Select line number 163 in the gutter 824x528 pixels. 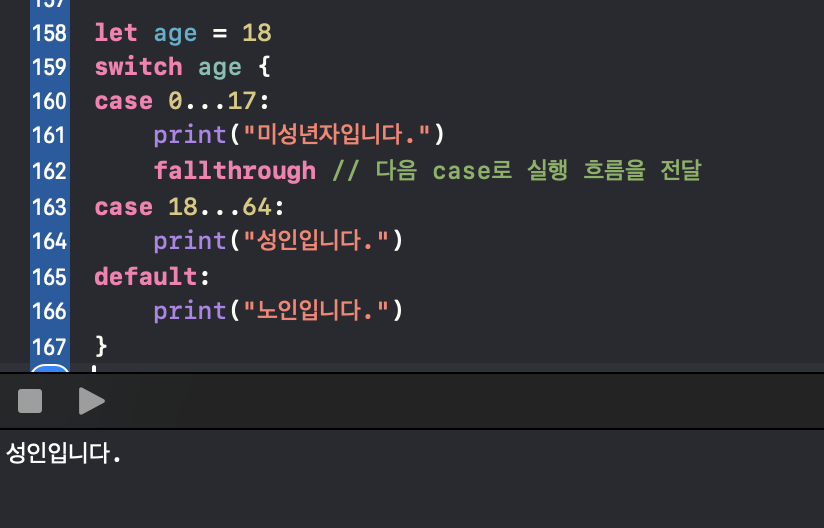click(x=49, y=207)
